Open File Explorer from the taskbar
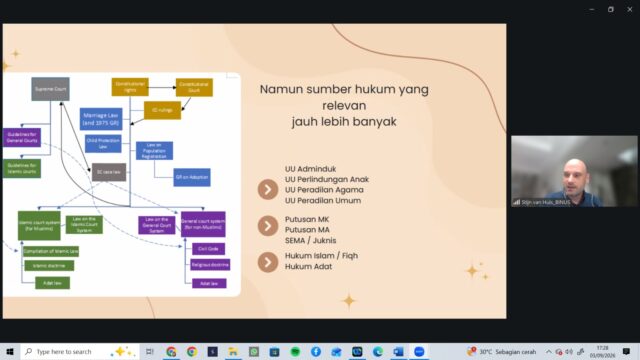This screenshot has height=360, width=640. [x=233, y=351]
